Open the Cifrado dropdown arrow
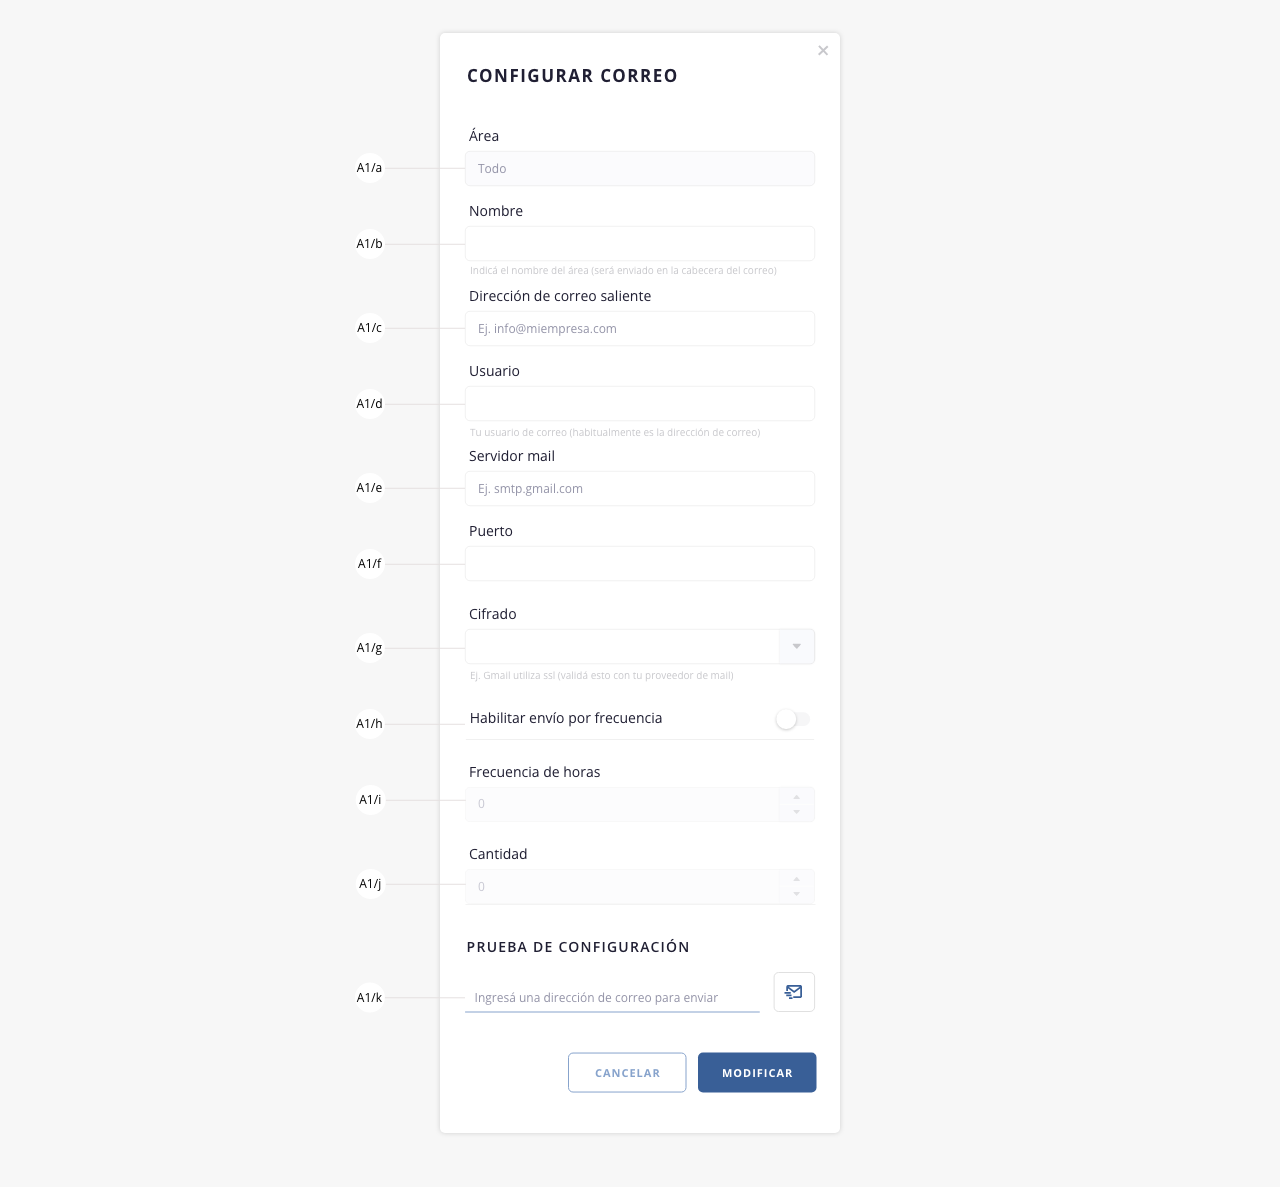The width and height of the screenshot is (1280, 1187). (x=797, y=647)
